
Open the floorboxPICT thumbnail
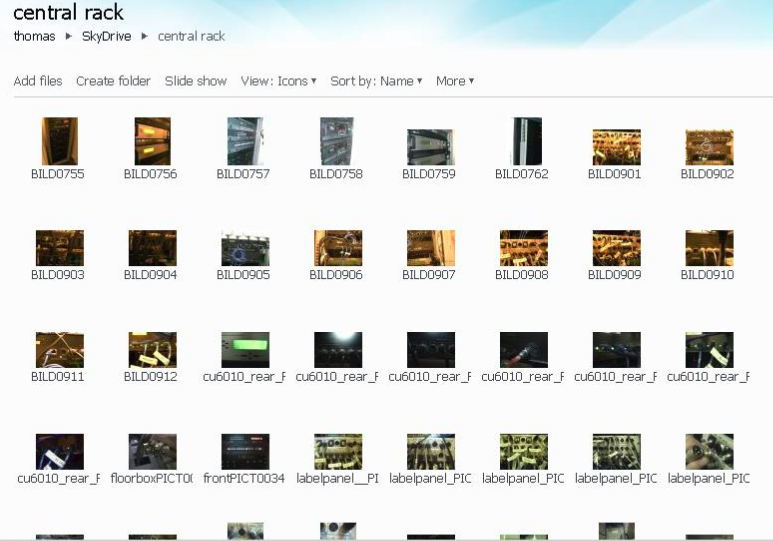[x=151, y=452]
